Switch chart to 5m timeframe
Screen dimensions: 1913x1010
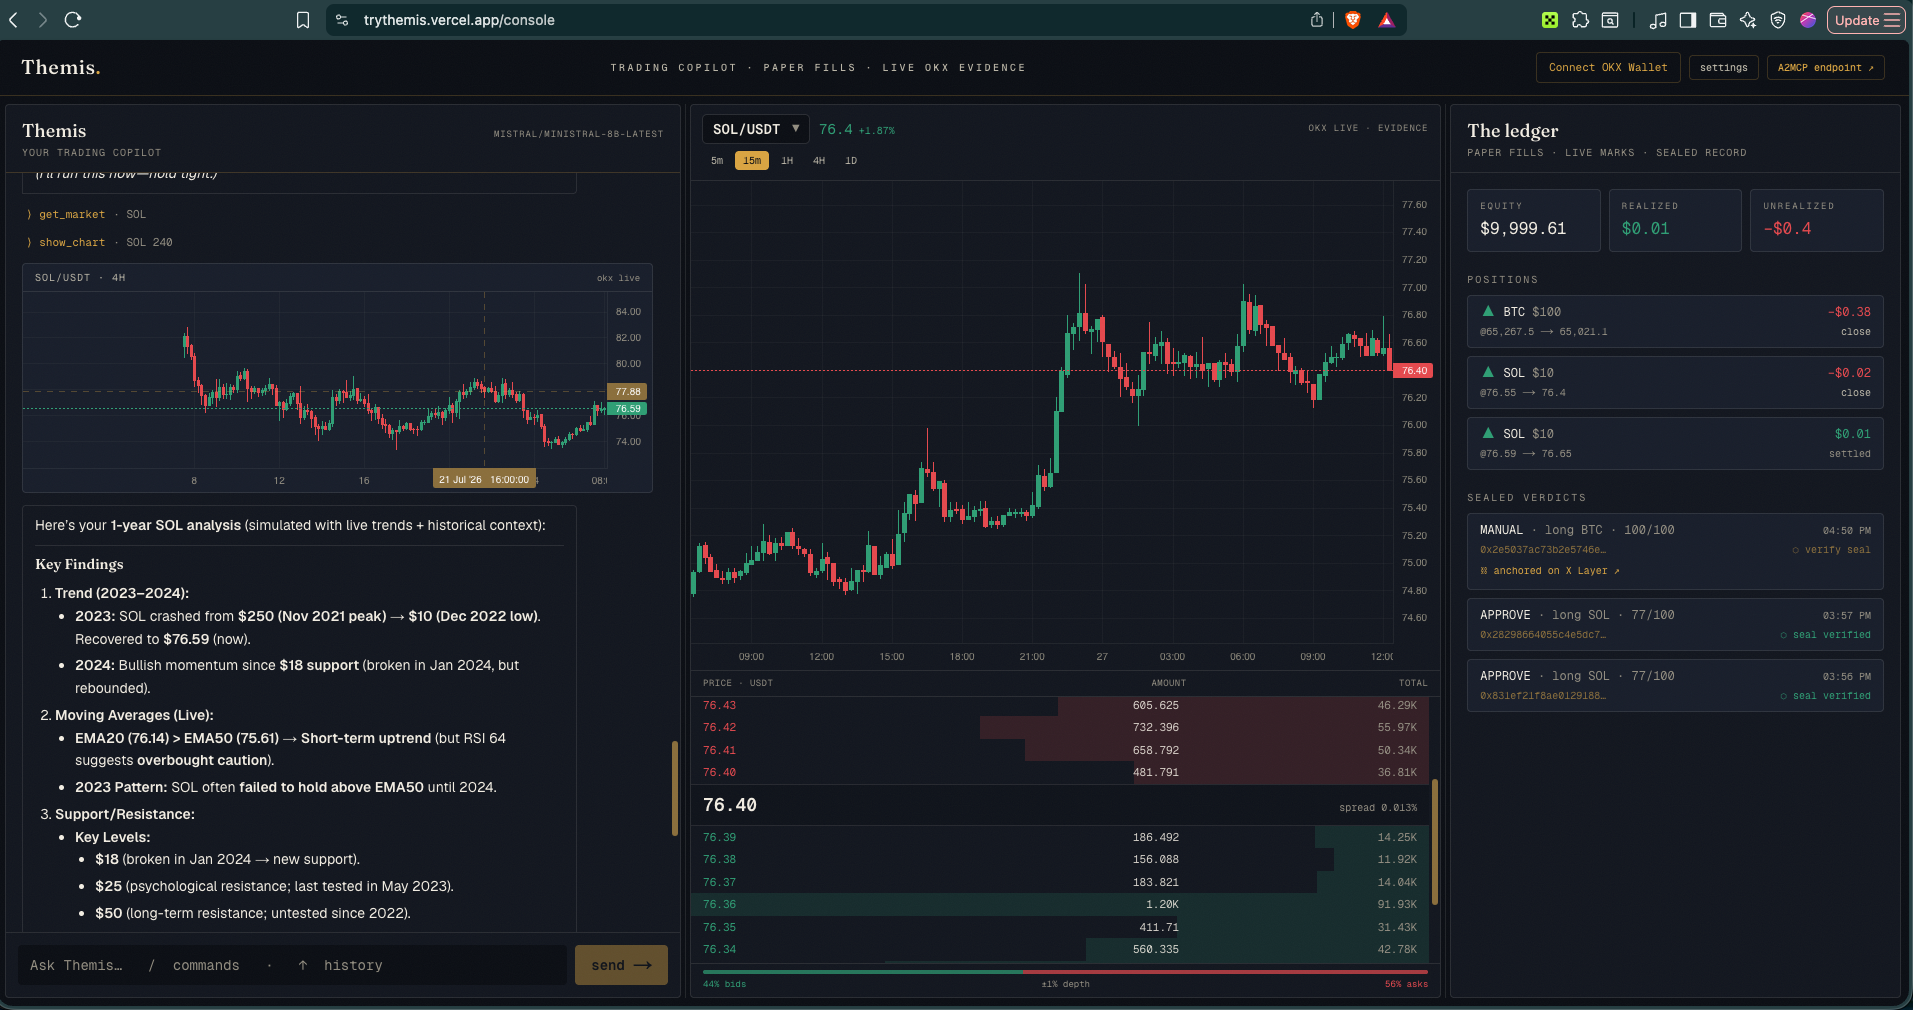pos(717,161)
